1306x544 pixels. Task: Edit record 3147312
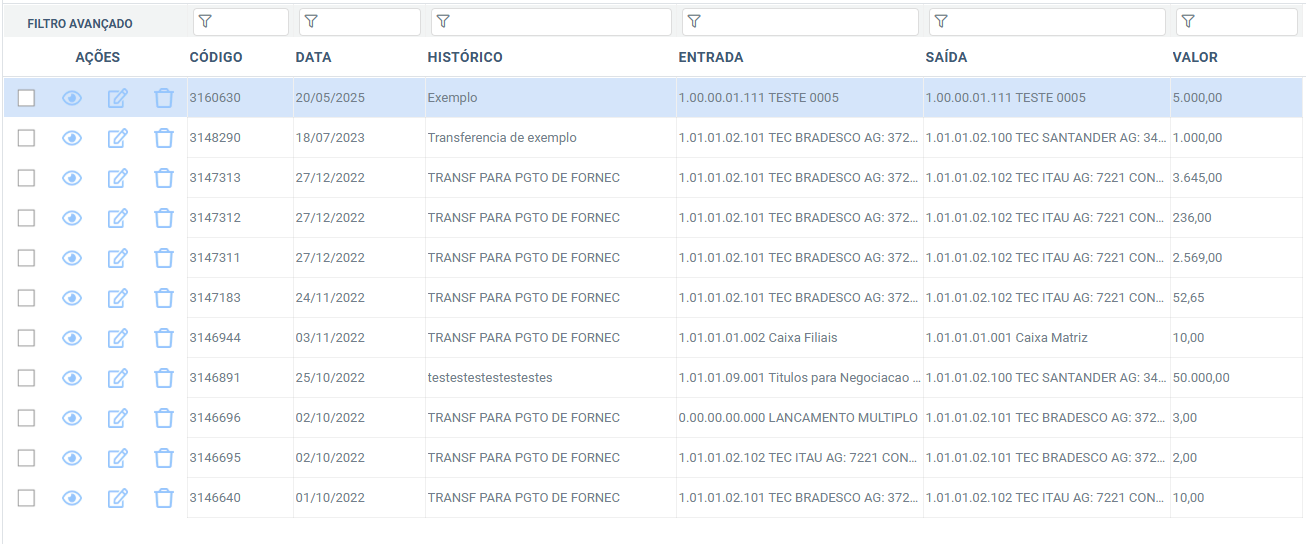118,218
